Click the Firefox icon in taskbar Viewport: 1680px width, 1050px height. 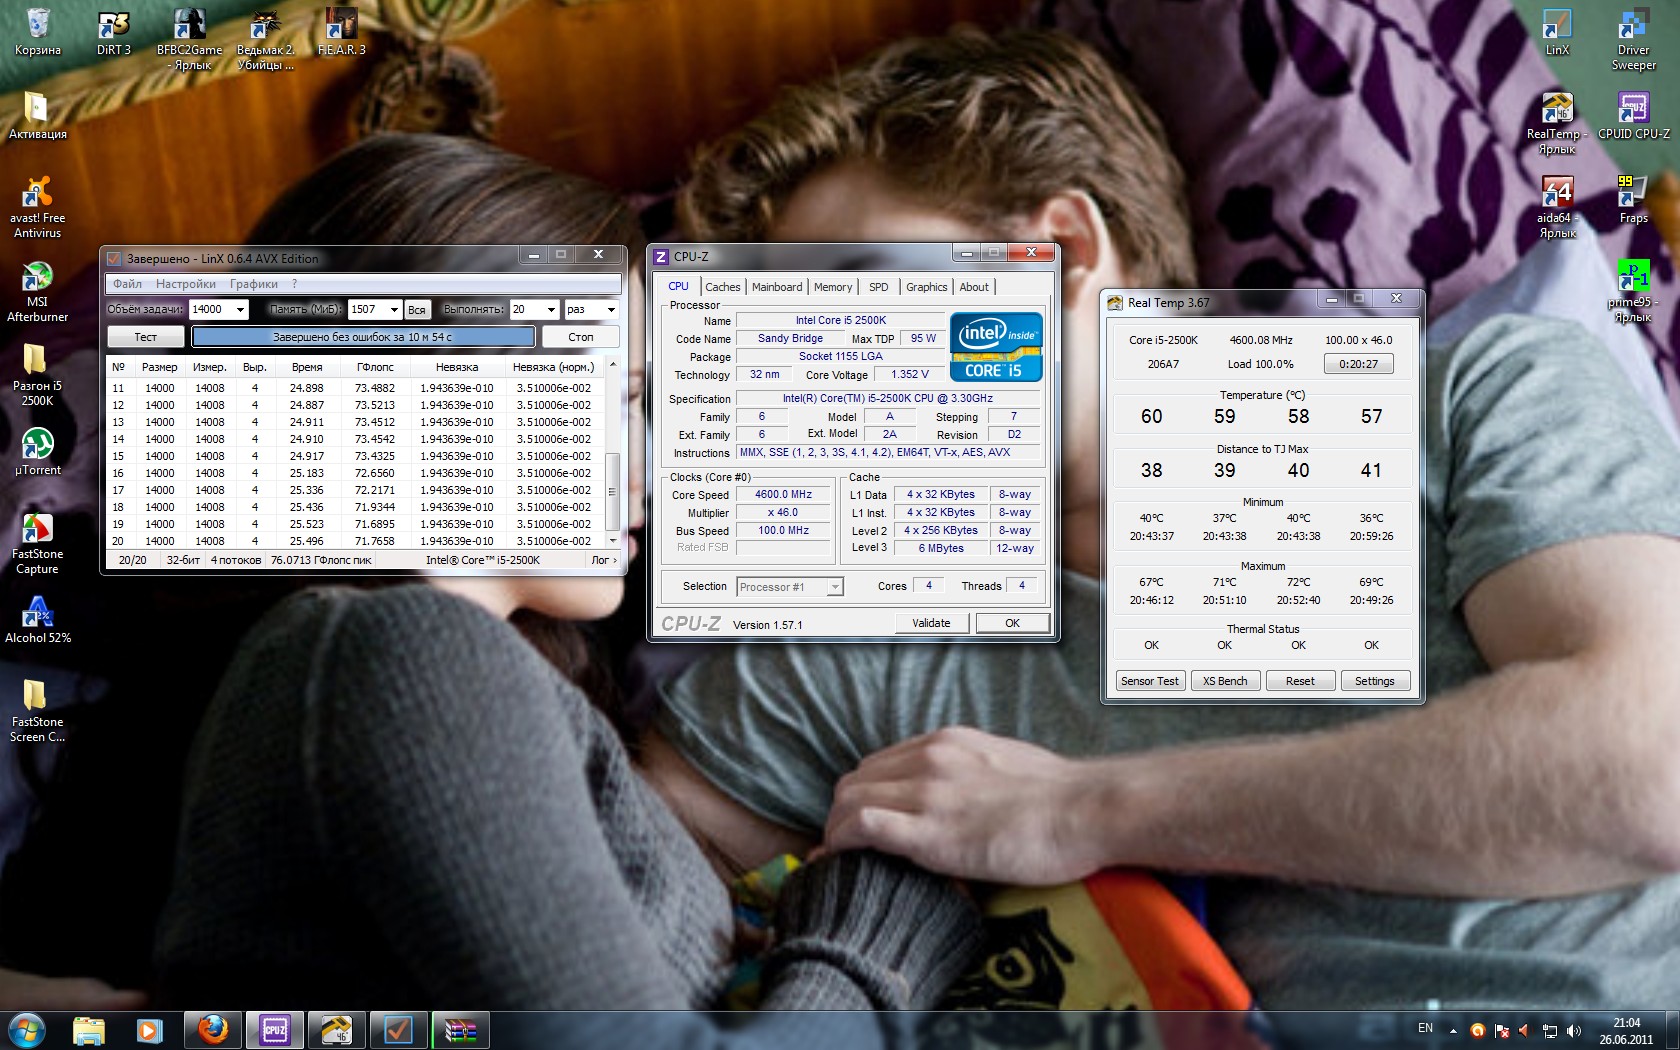pos(212,1029)
